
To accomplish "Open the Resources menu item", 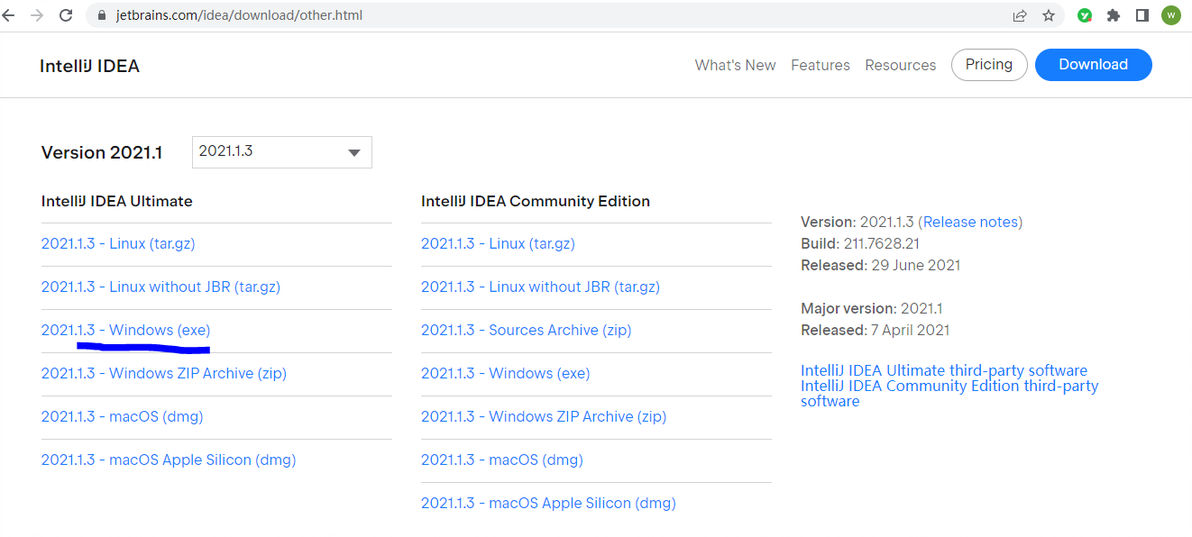I will (900, 65).
